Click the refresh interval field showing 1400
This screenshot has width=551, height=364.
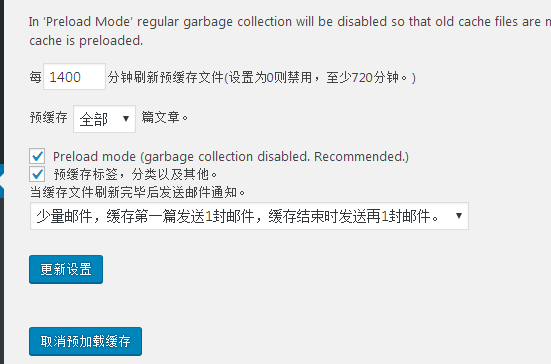74,77
